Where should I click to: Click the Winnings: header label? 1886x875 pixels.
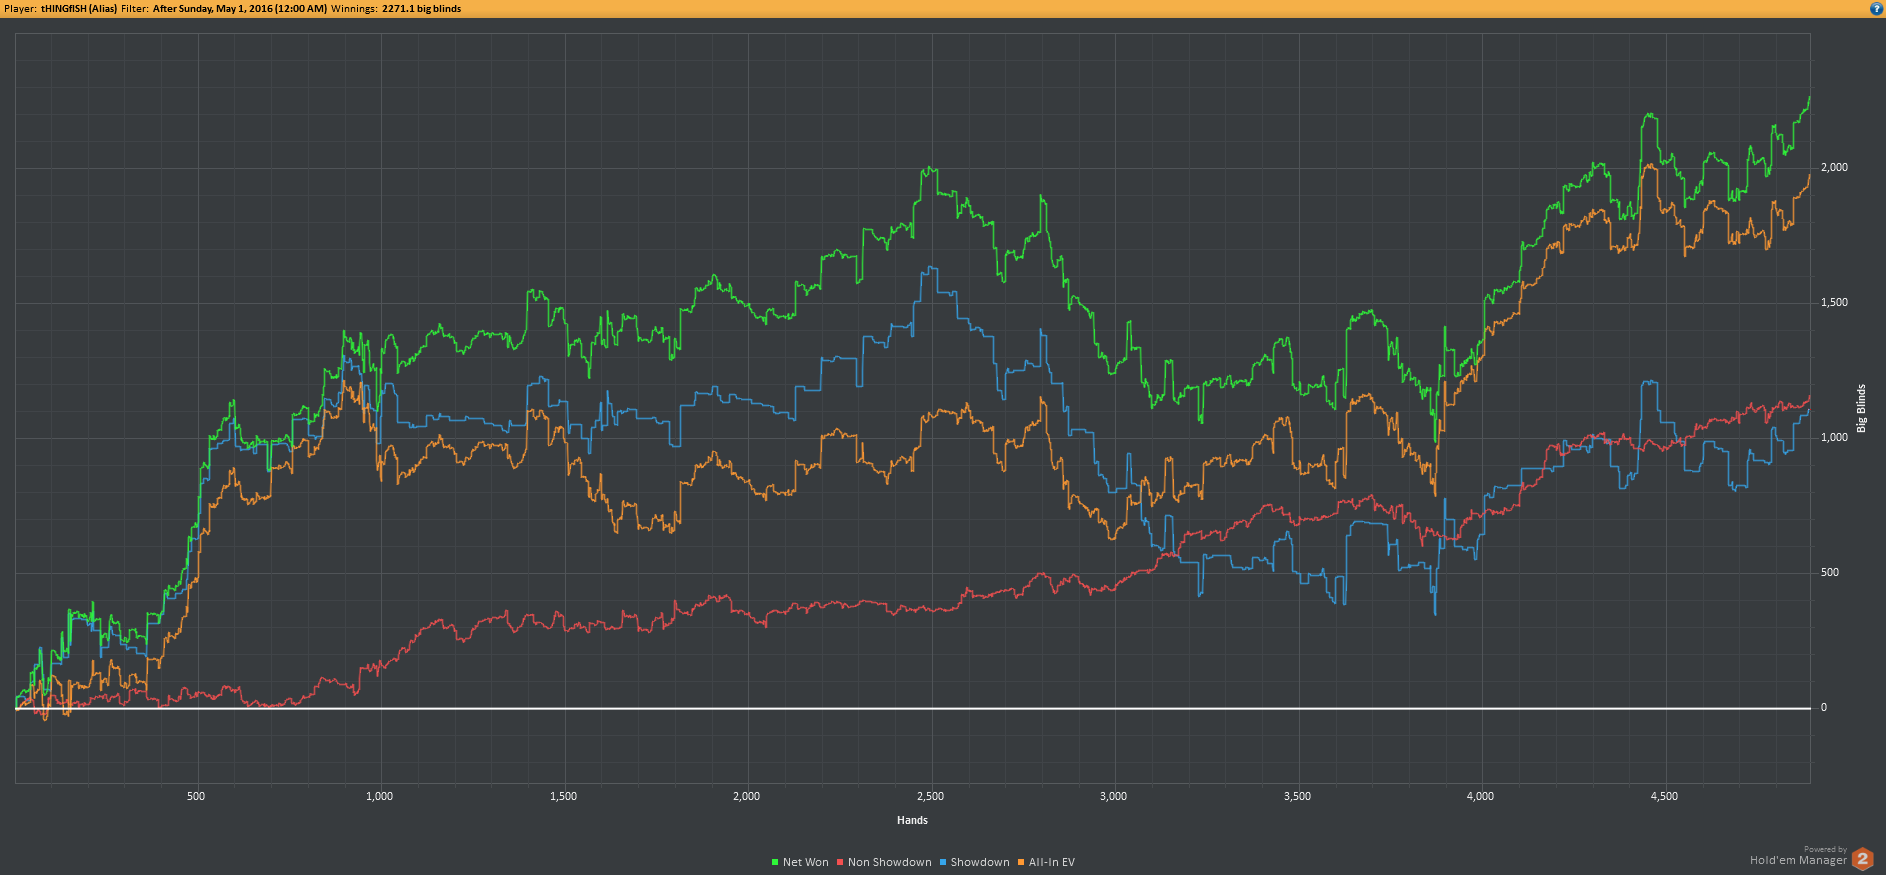tap(354, 9)
